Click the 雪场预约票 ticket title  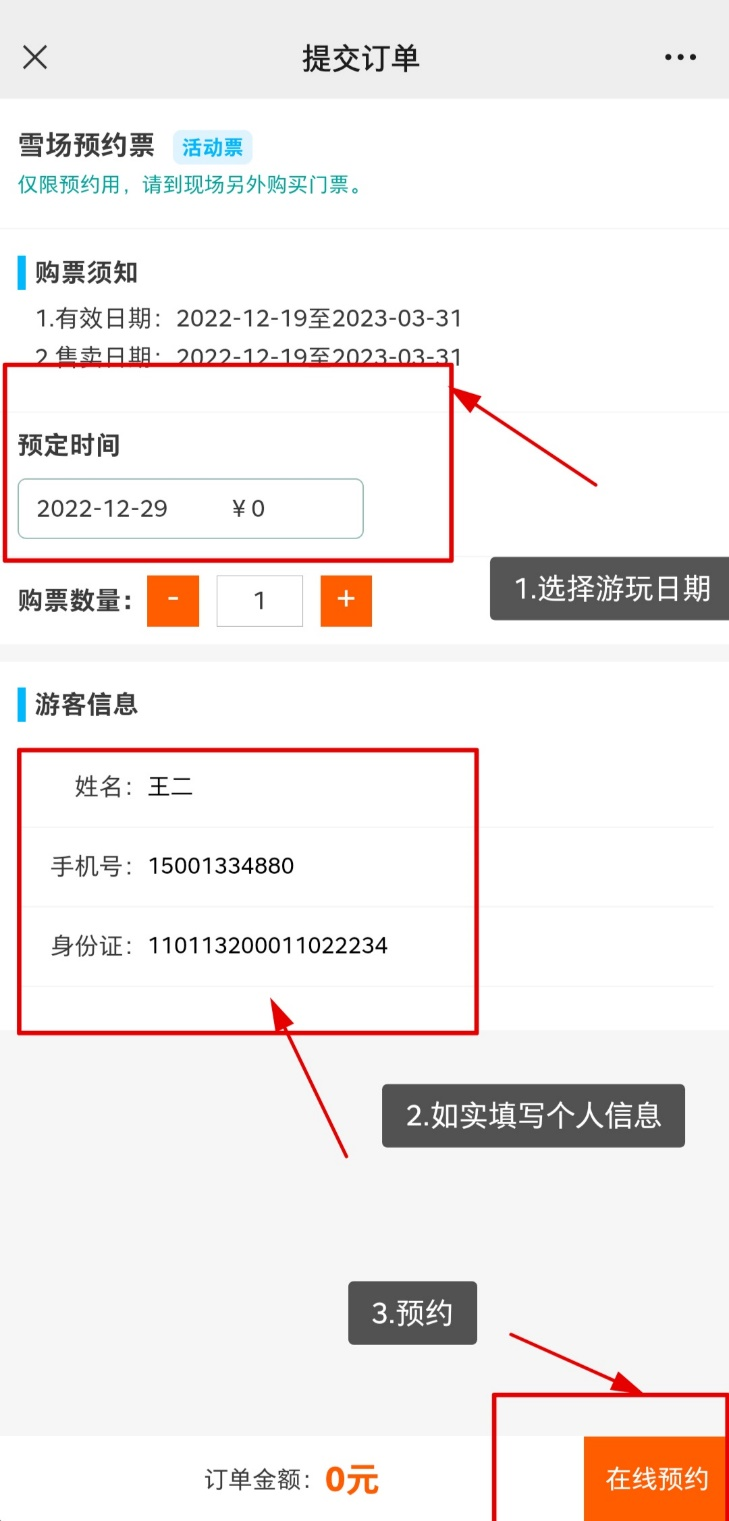[87, 146]
